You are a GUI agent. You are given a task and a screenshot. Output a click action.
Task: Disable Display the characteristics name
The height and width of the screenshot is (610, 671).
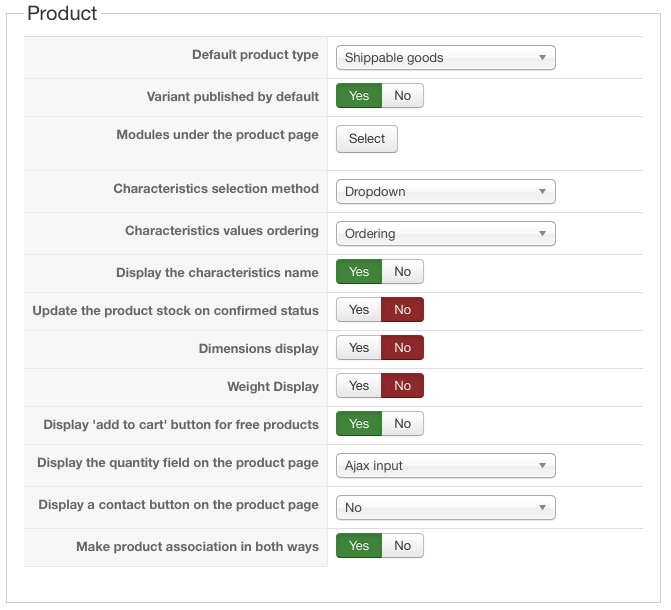coord(402,272)
